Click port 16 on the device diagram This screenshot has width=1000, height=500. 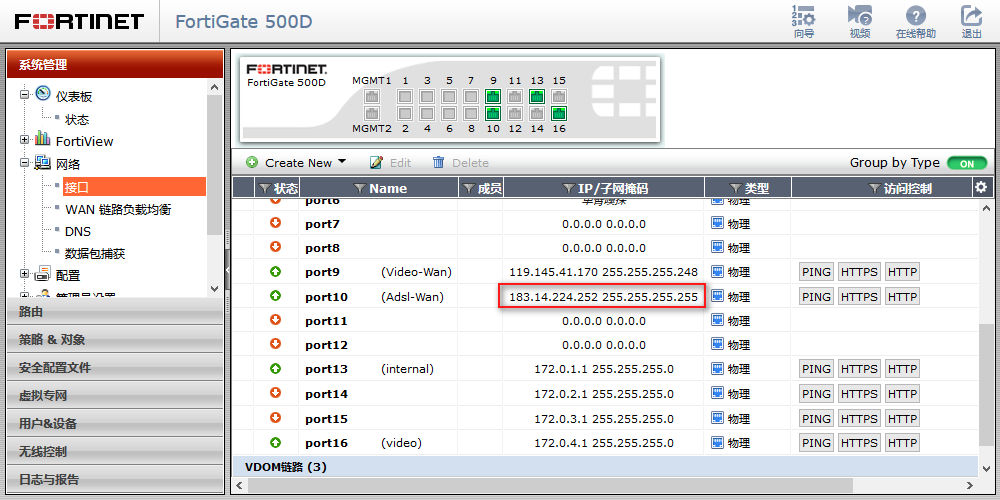click(x=559, y=114)
